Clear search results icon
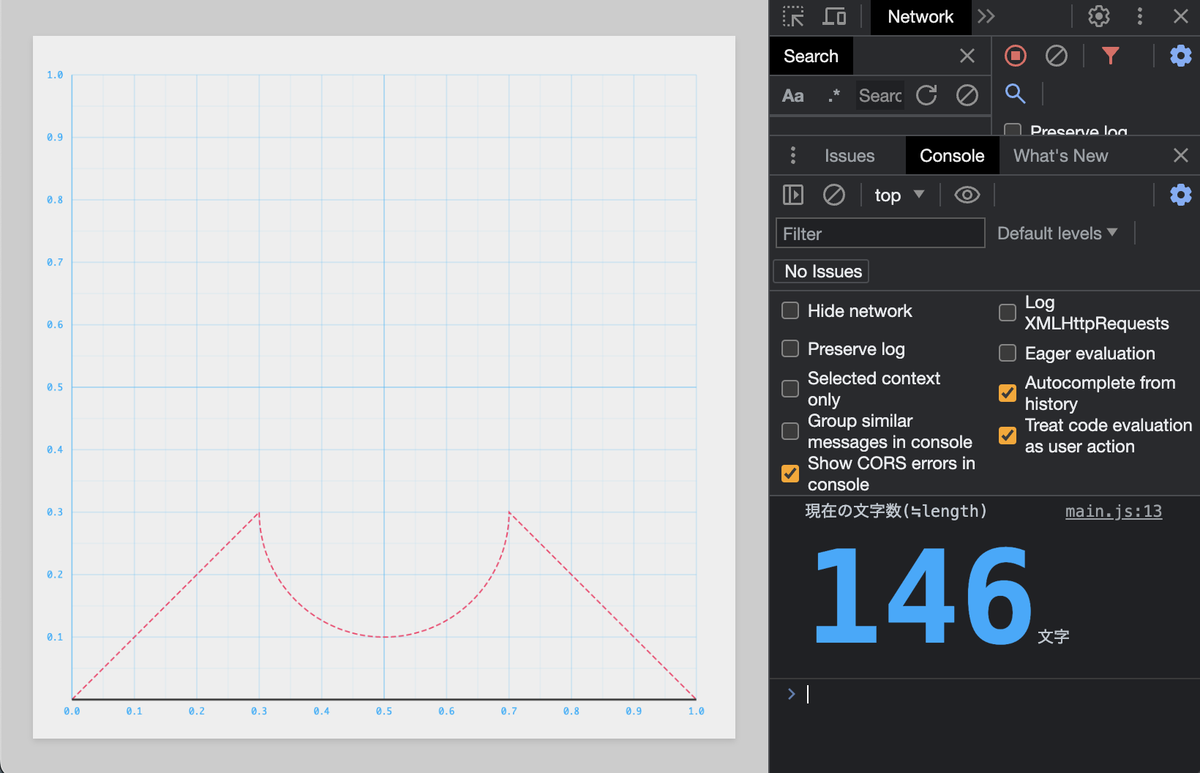This screenshot has width=1200, height=773. (x=966, y=95)
